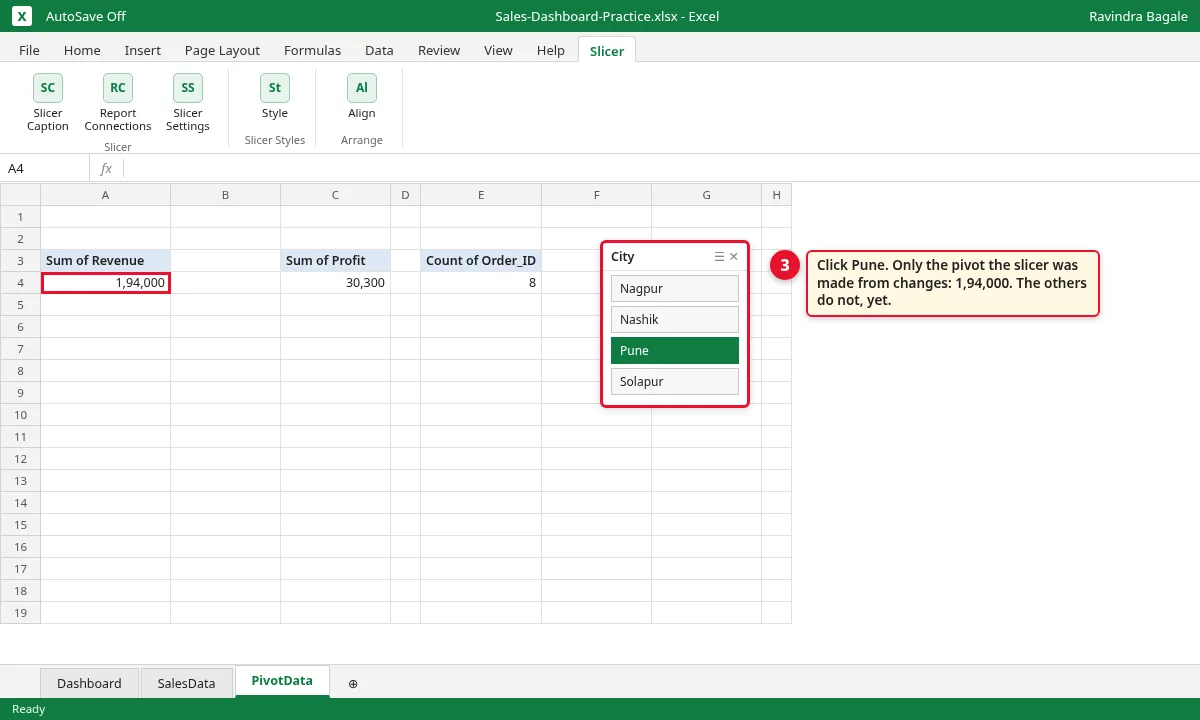Screen dimensions: 1200x720
Task: Click the fx insert function icon
Action: pos(106,169)
